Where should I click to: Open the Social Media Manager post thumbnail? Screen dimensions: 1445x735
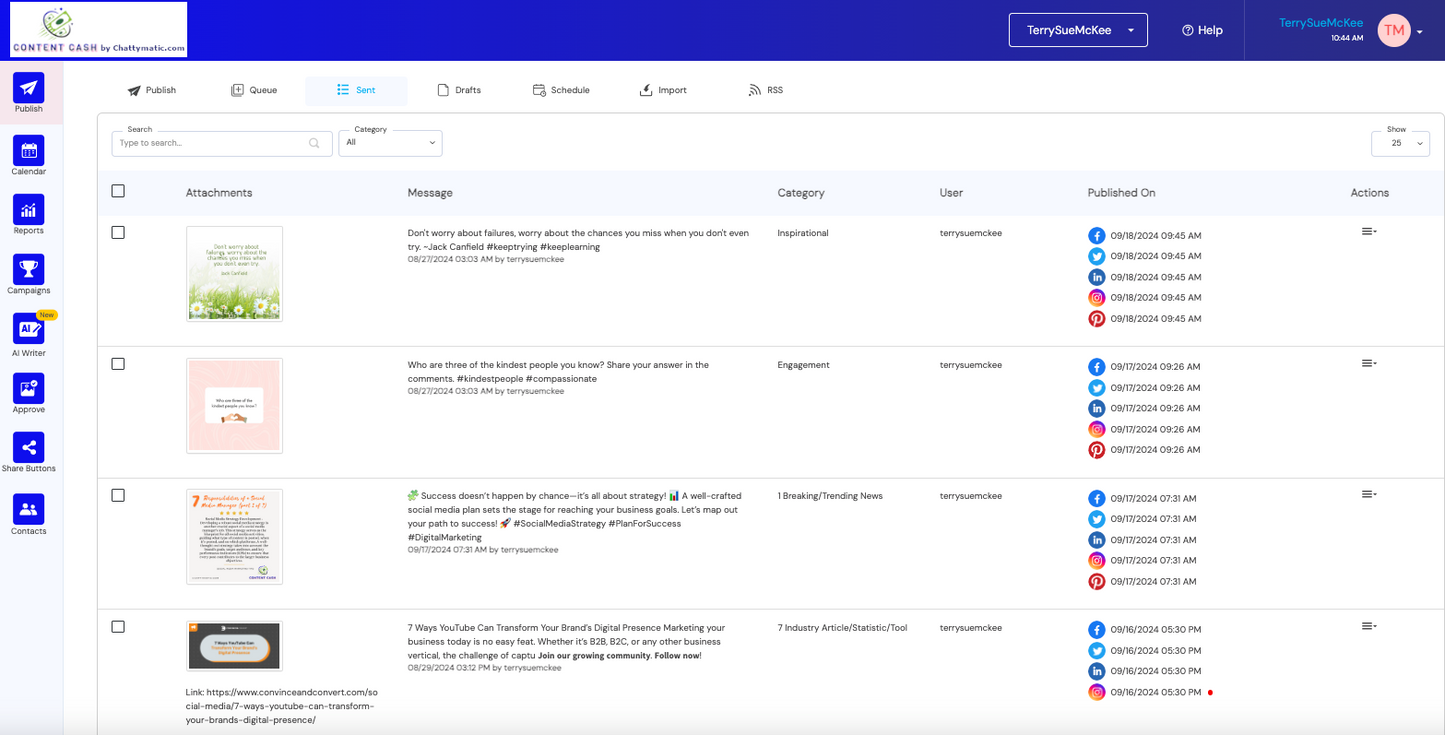[x=234, y=537]
